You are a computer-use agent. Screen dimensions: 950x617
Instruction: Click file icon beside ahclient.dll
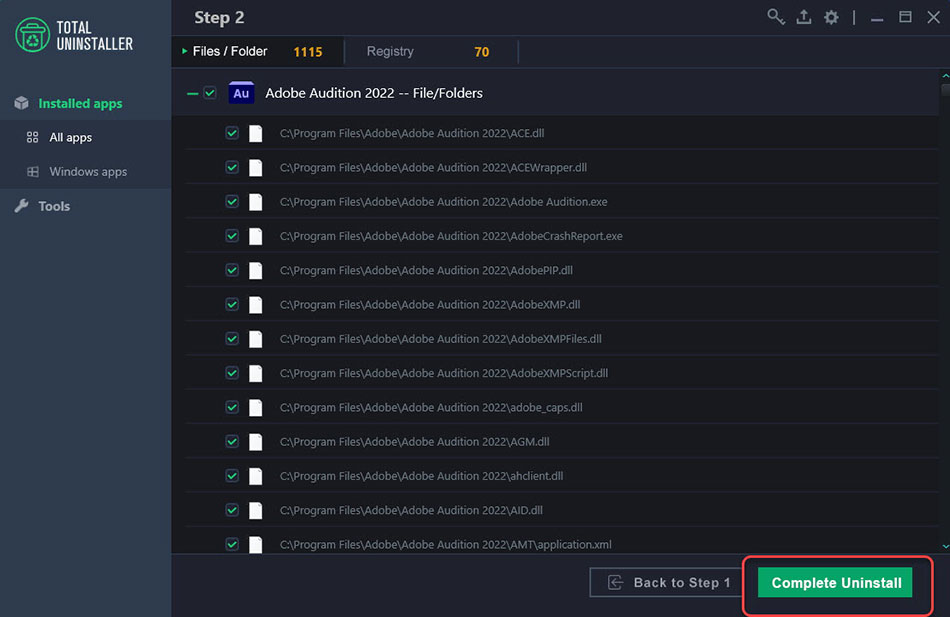[x=256, y=476]
